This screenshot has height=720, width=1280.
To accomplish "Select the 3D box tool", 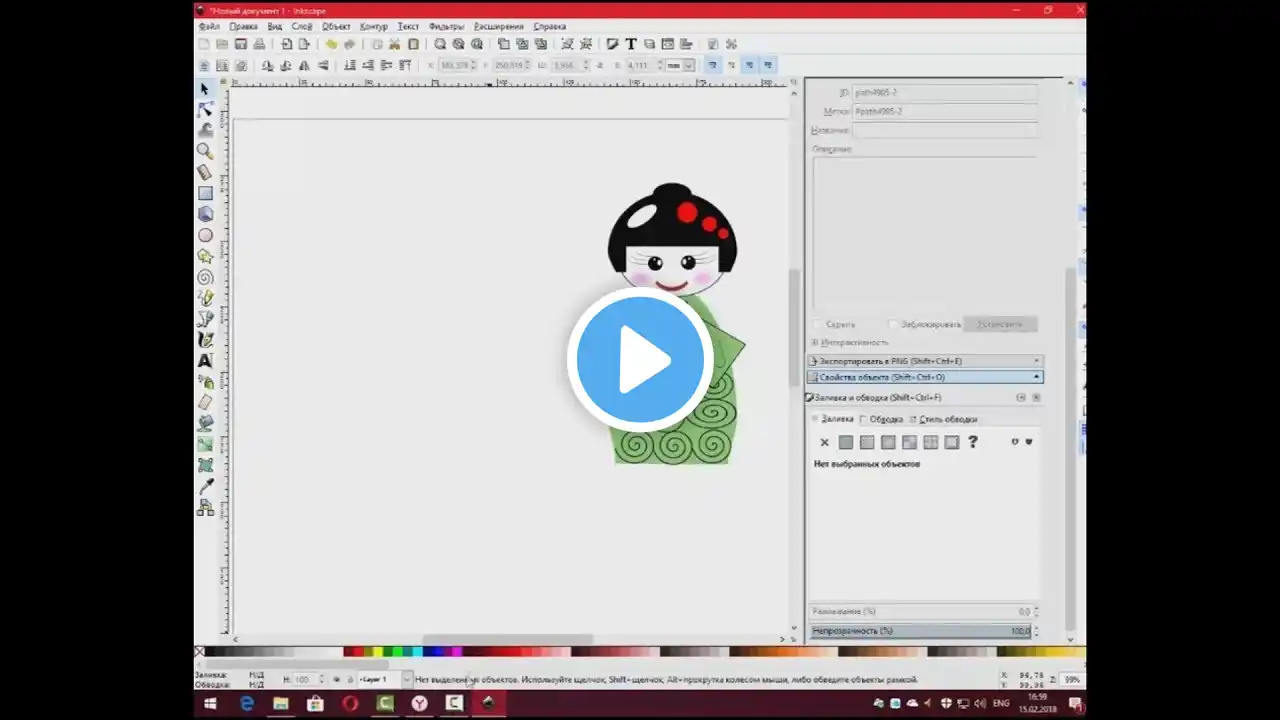I will [x=205, y=214].
